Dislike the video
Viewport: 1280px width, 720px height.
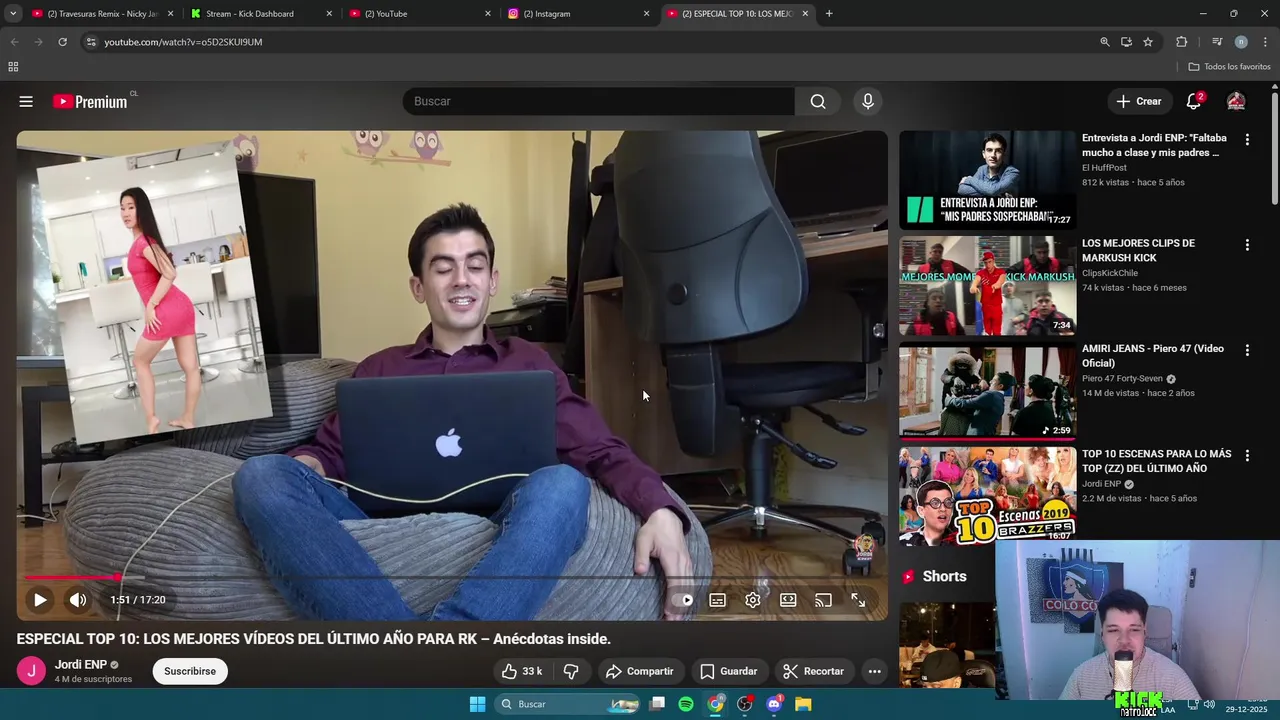click(571, 671)
